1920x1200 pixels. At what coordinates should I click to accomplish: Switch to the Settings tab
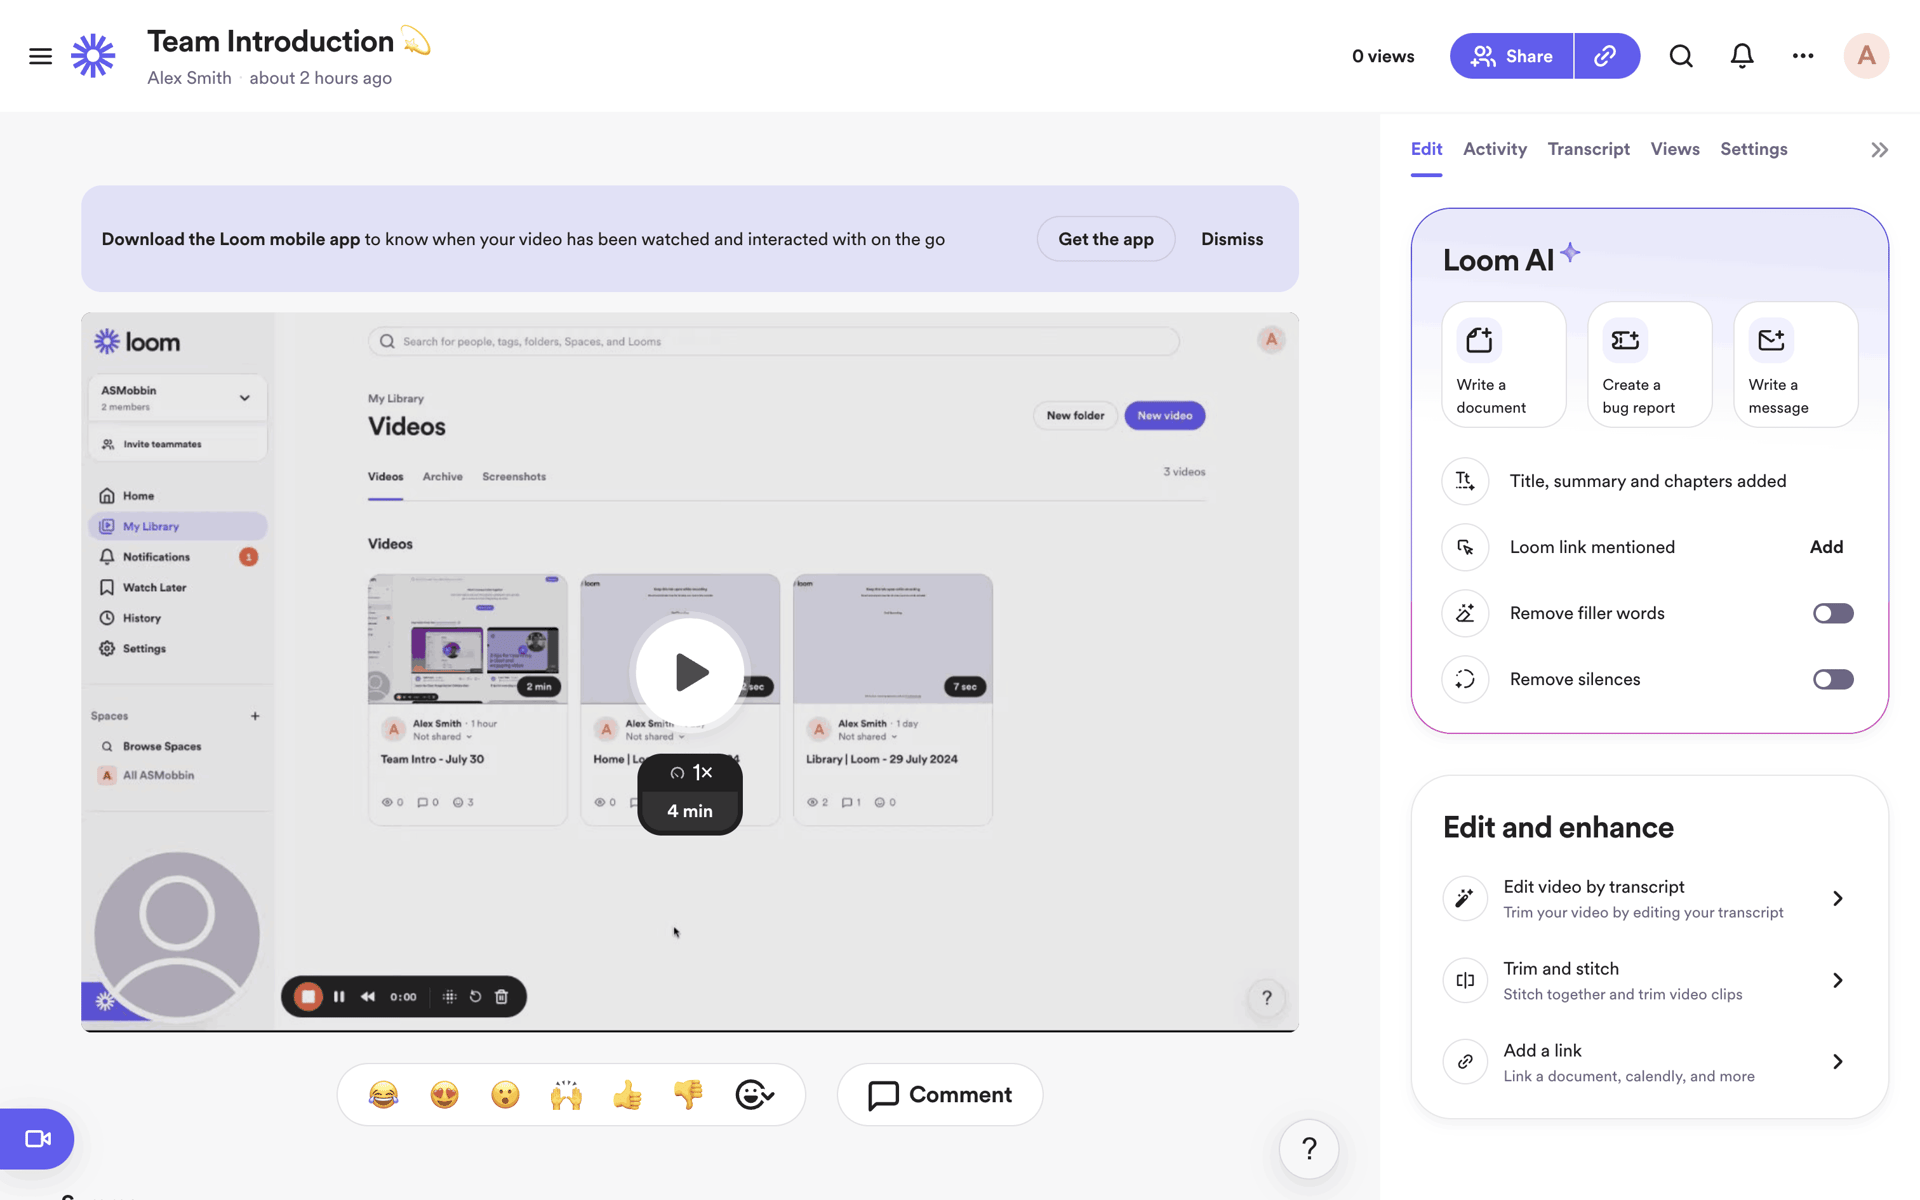pos(1753,149)
